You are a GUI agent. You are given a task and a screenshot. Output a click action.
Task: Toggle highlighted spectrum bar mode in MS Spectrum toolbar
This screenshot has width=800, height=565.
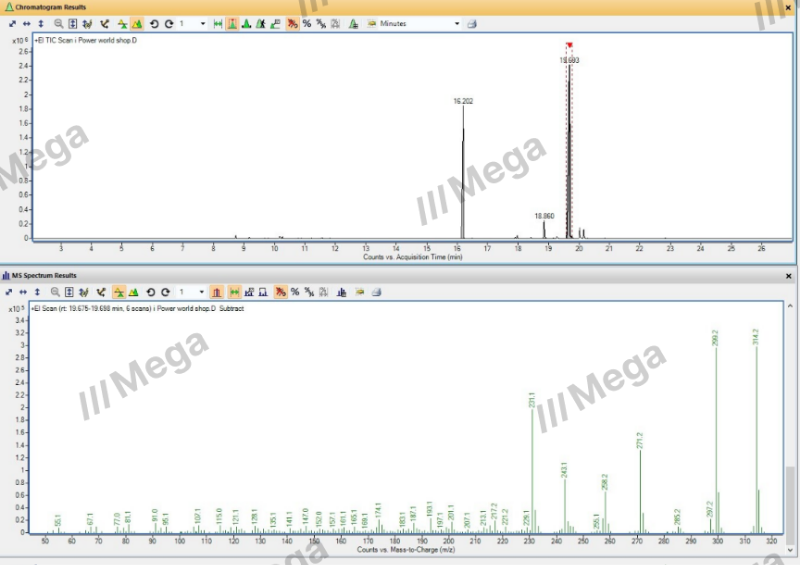(217, 292)
